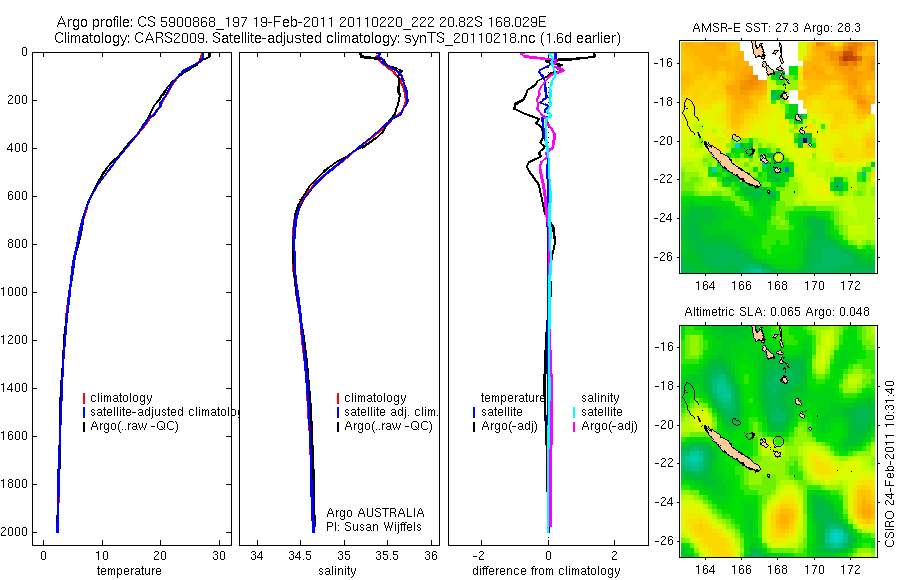
Task: Click the float position circle on SST map
Action: pos(778,157)
